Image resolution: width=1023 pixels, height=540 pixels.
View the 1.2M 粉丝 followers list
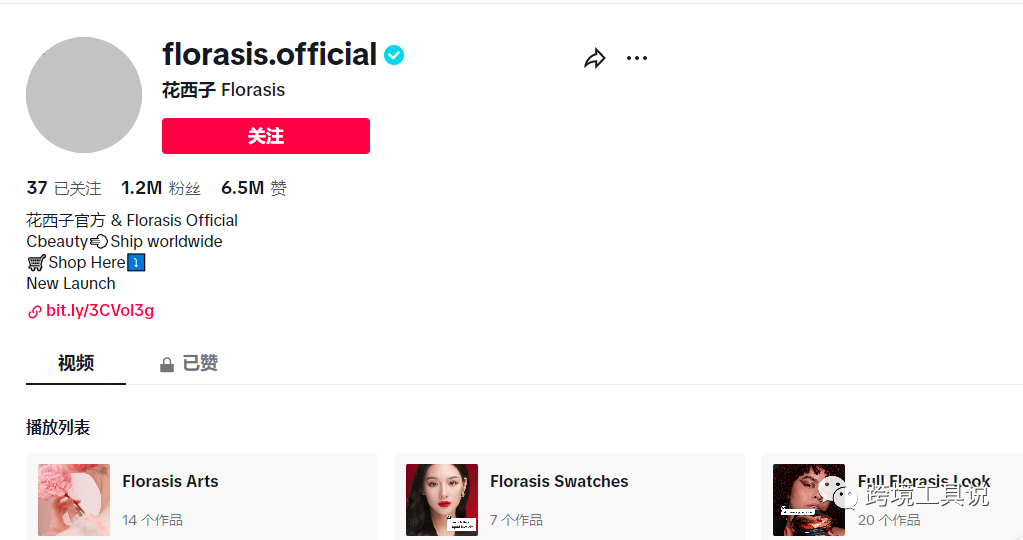[161, 188]
